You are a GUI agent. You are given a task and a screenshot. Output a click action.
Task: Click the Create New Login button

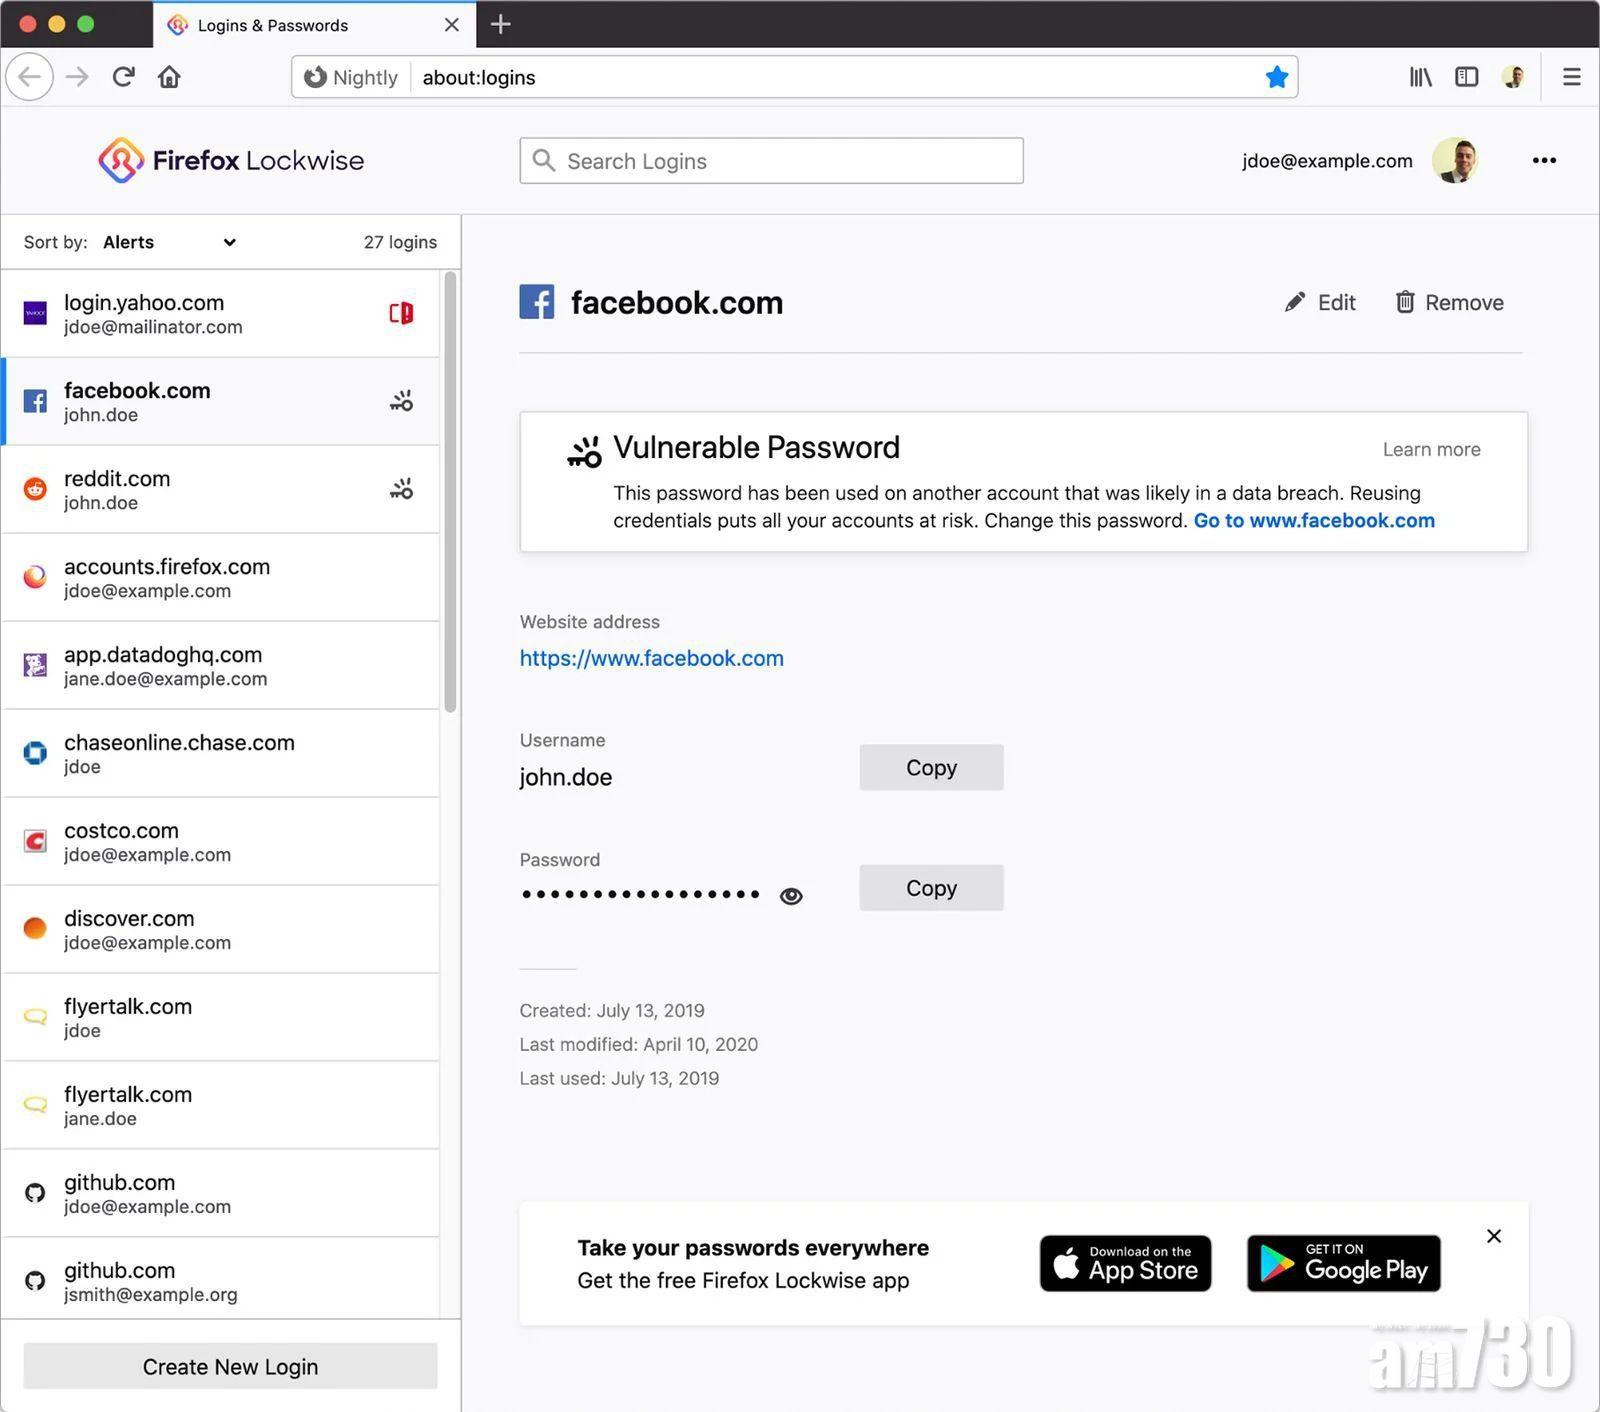[x=230, y=1366]
